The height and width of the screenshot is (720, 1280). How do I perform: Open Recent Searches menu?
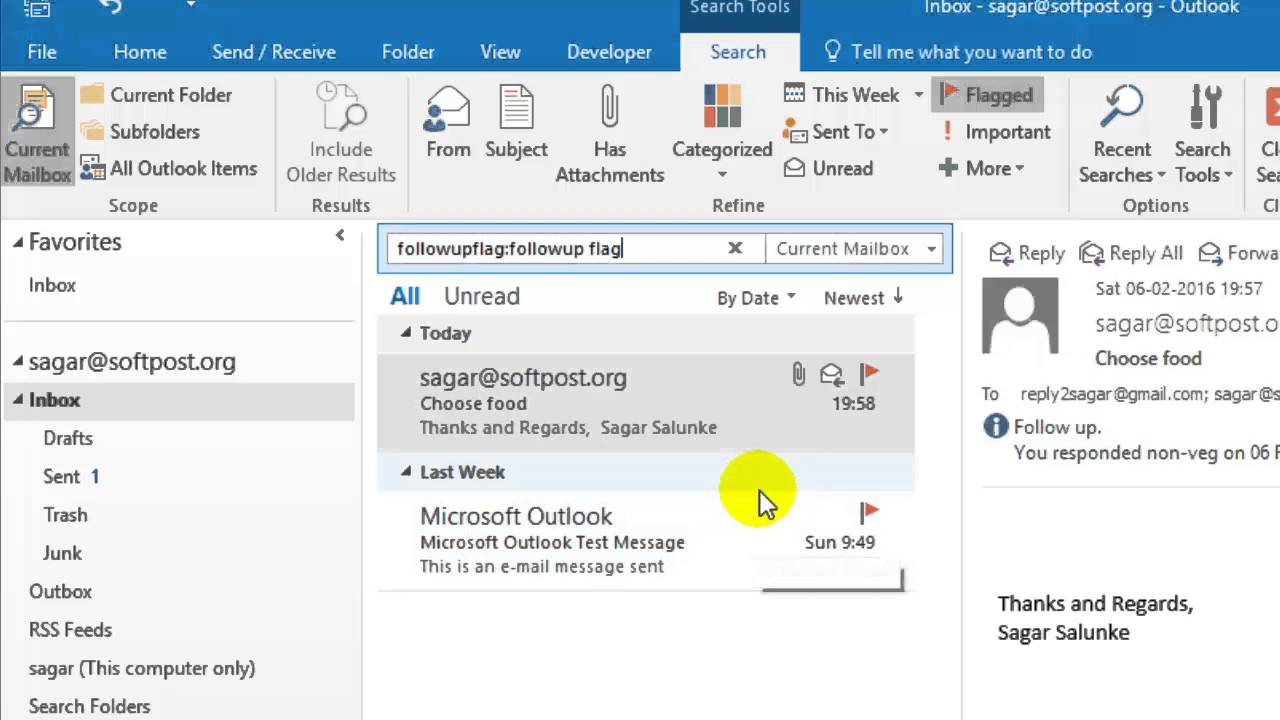click(1122, 135)
